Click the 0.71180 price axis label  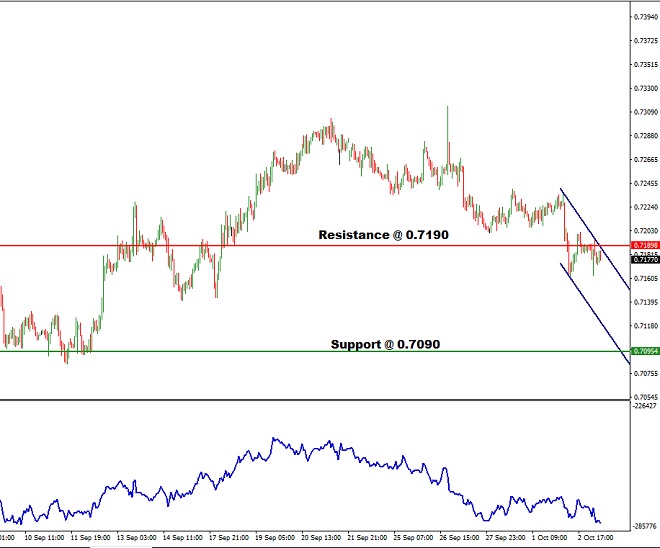pos(646,326)
